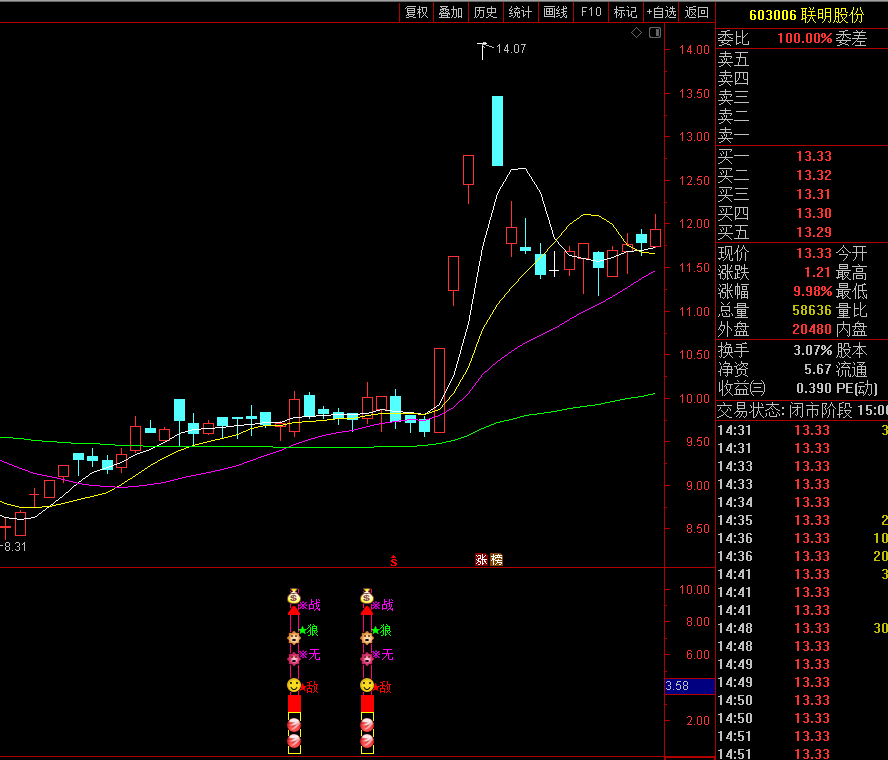Click the 涨 badge icon

(x=481, y=560)
